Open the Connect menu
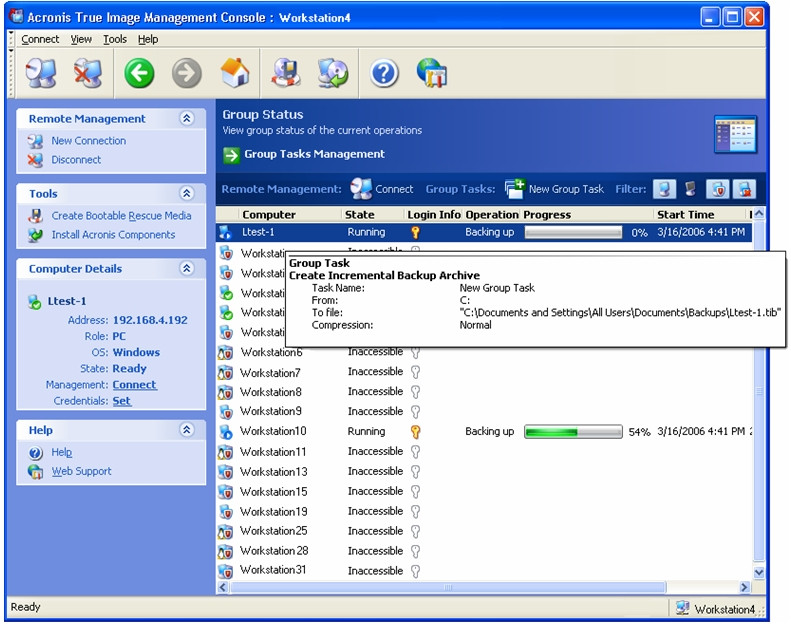This screenshot has width=791, height=624. pyautogui.click(x=40, y=39)
